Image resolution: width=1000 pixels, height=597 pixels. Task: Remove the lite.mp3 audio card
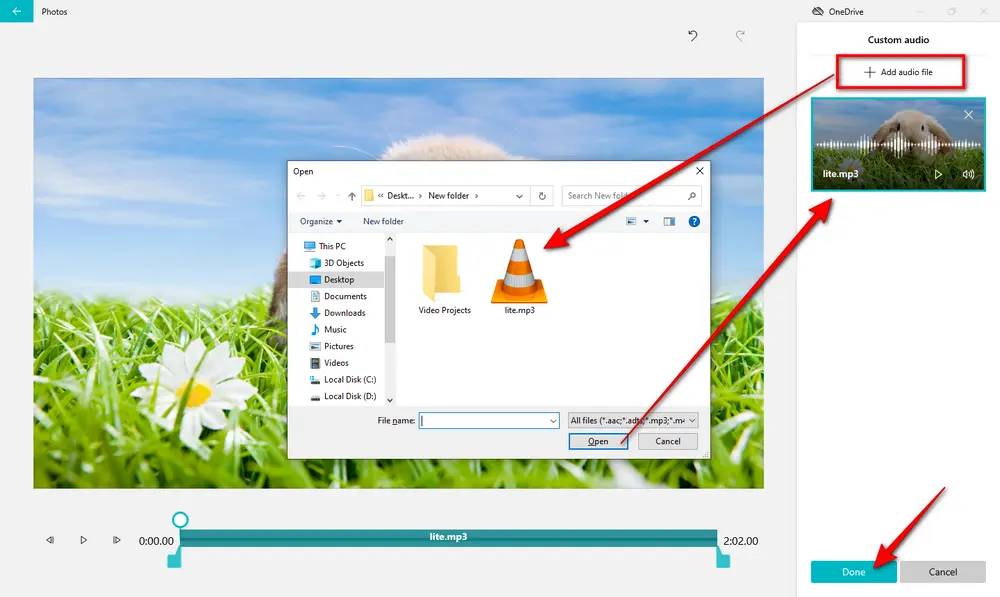(968, 115)
